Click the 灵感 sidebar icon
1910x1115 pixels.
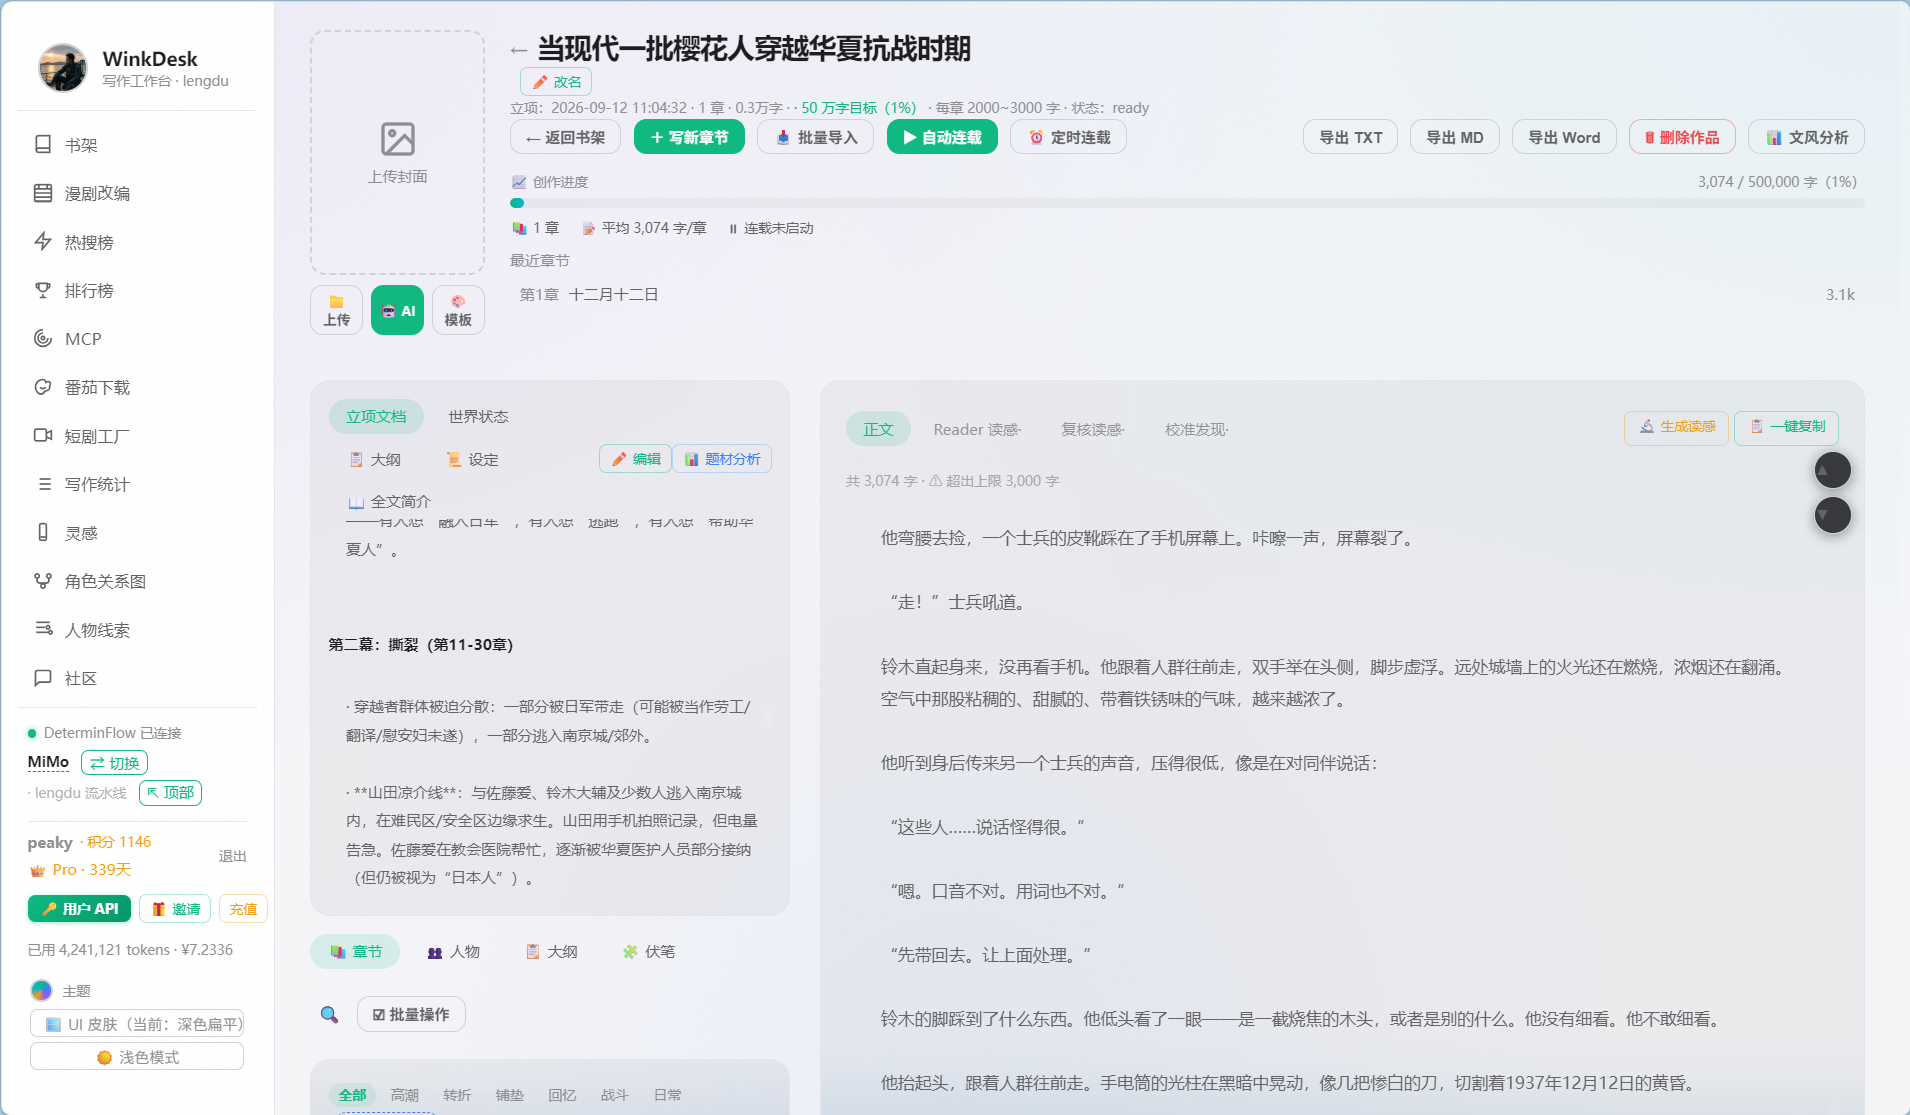point(43,533)
